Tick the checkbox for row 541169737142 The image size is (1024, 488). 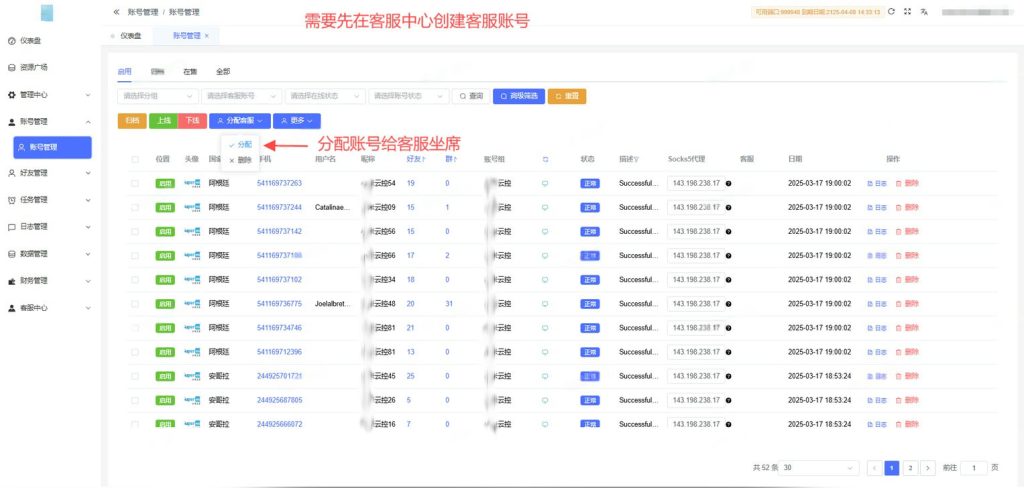(x=135, y=231)
